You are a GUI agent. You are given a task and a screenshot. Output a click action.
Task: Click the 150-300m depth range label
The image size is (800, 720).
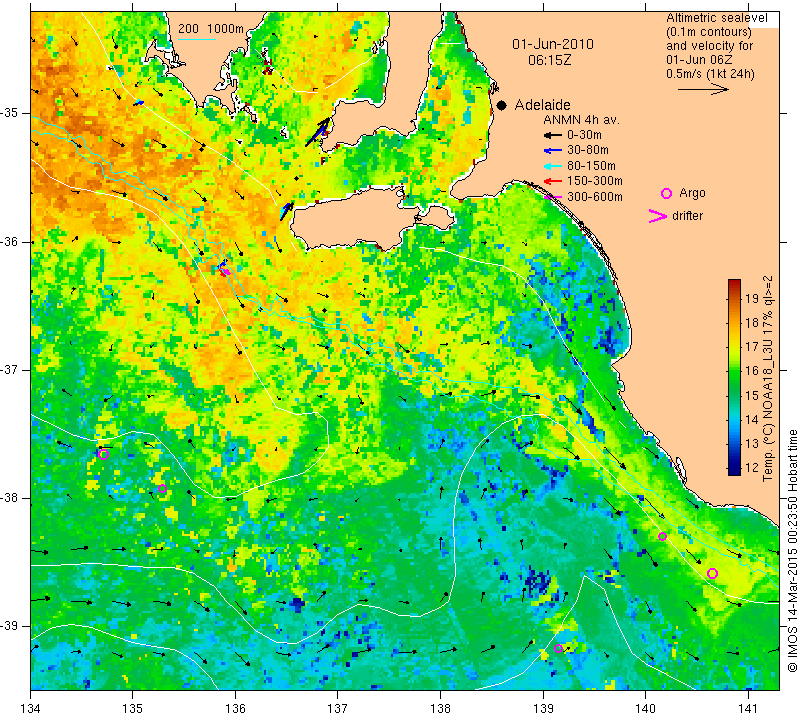coord(595,181)
